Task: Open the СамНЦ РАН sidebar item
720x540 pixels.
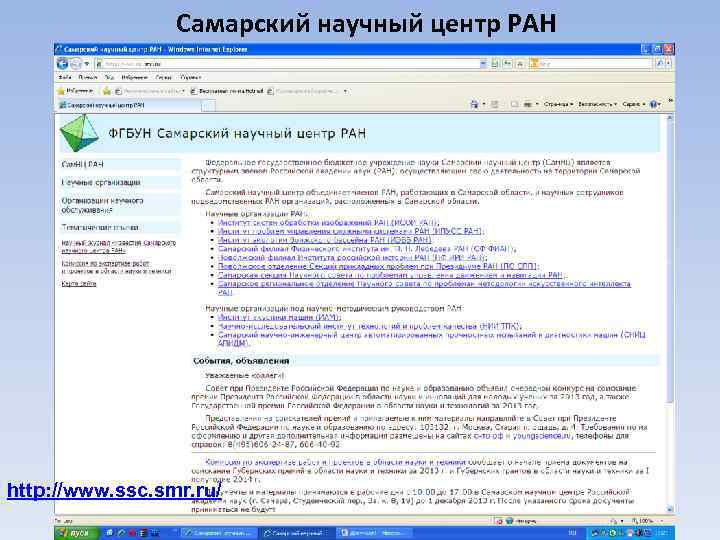Action: point(120,164)
